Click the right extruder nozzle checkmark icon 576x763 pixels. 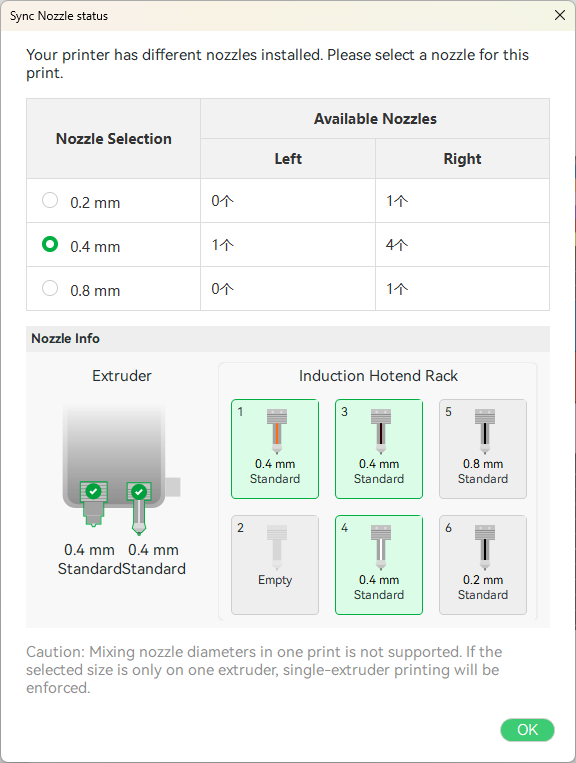tap(139, 492)
